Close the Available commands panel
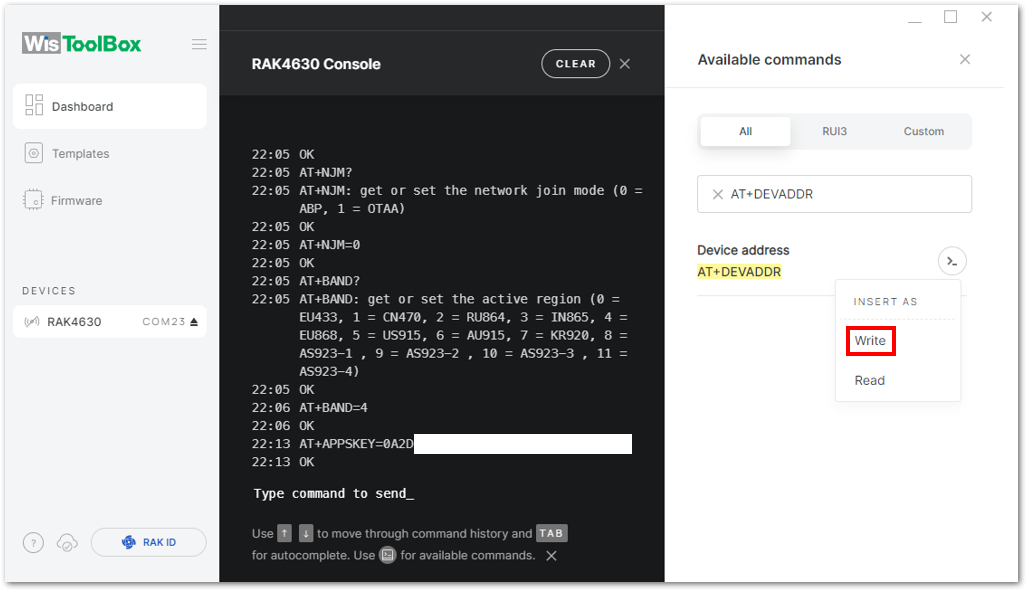Viewport: 1027px width, 591px height. (965, 60)
